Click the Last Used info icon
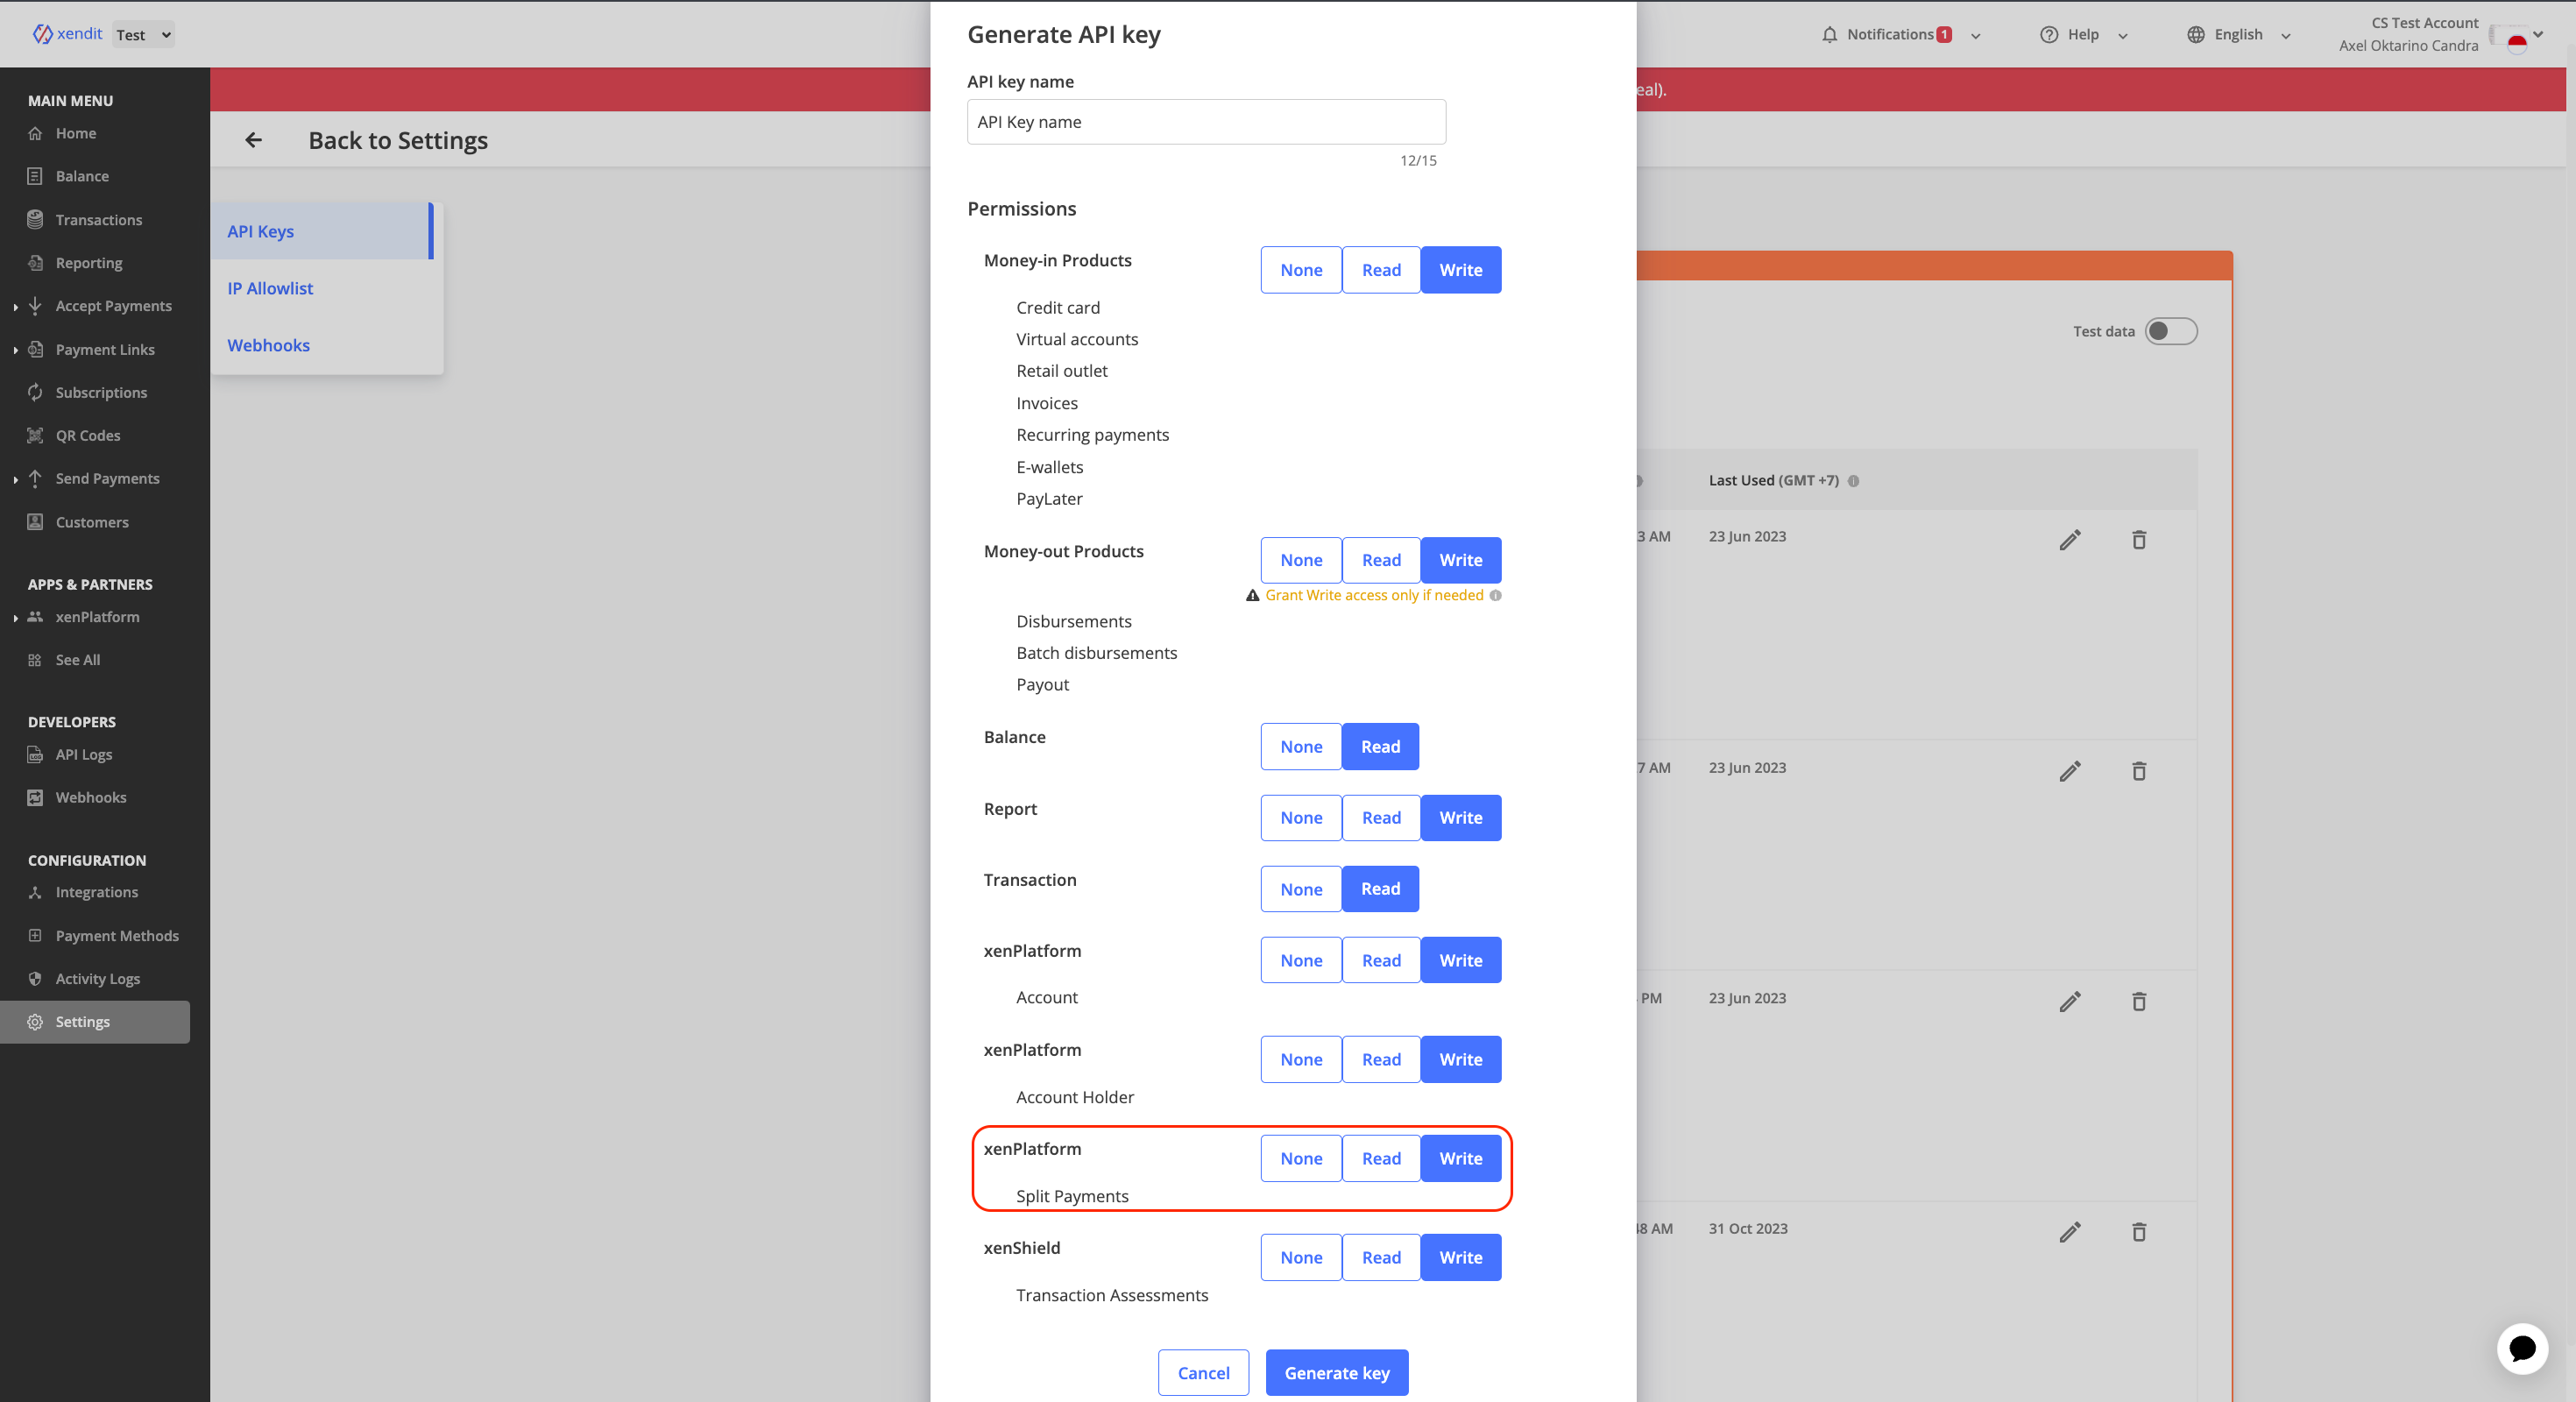The image size is (2576, 1402). click(x=1853, y=481)
